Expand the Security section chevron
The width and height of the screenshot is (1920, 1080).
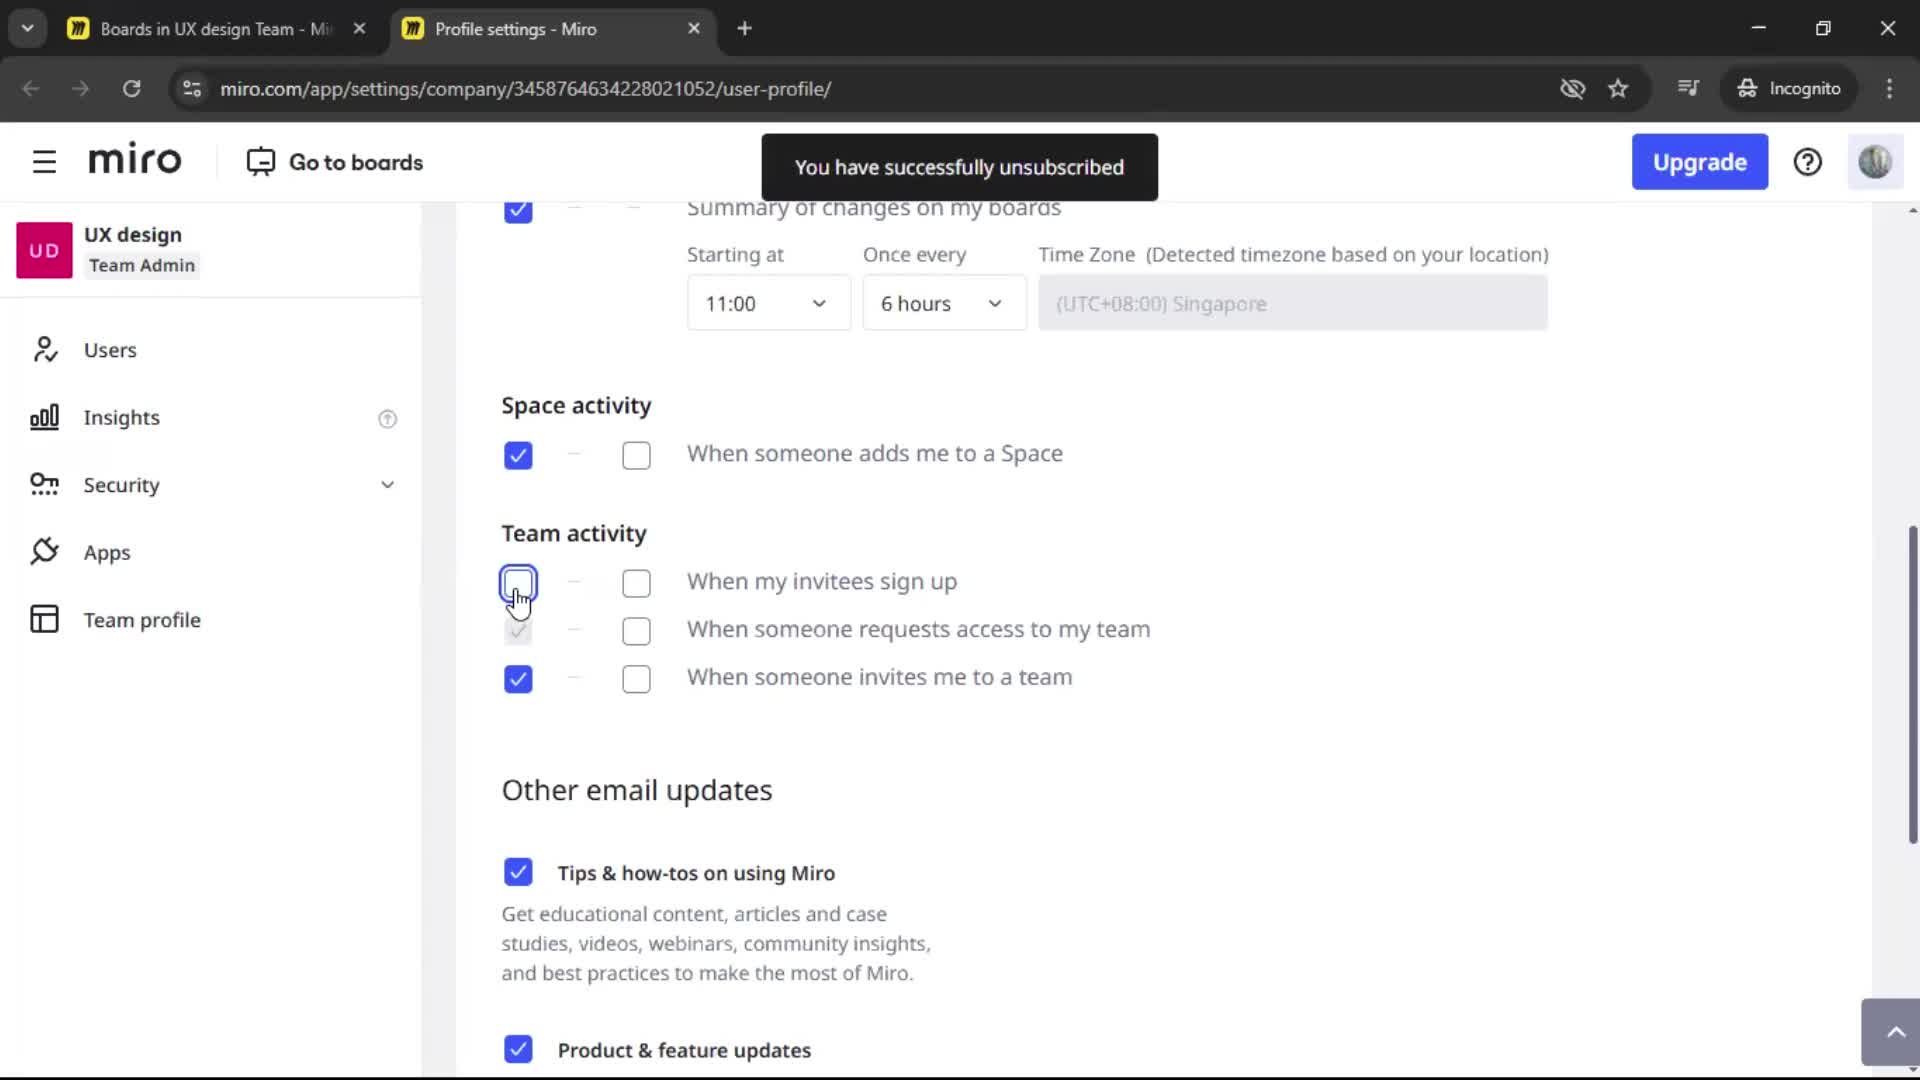[x=387, y=485]
